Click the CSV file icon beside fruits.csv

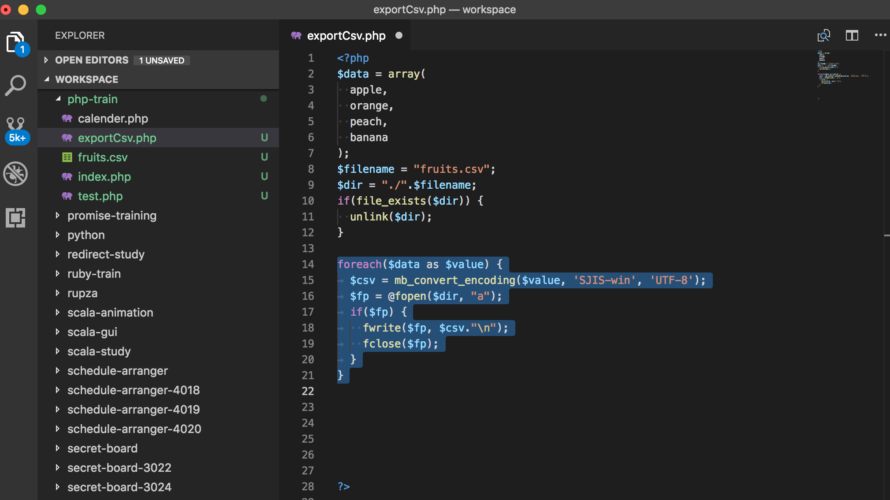[x=67, y=157]
